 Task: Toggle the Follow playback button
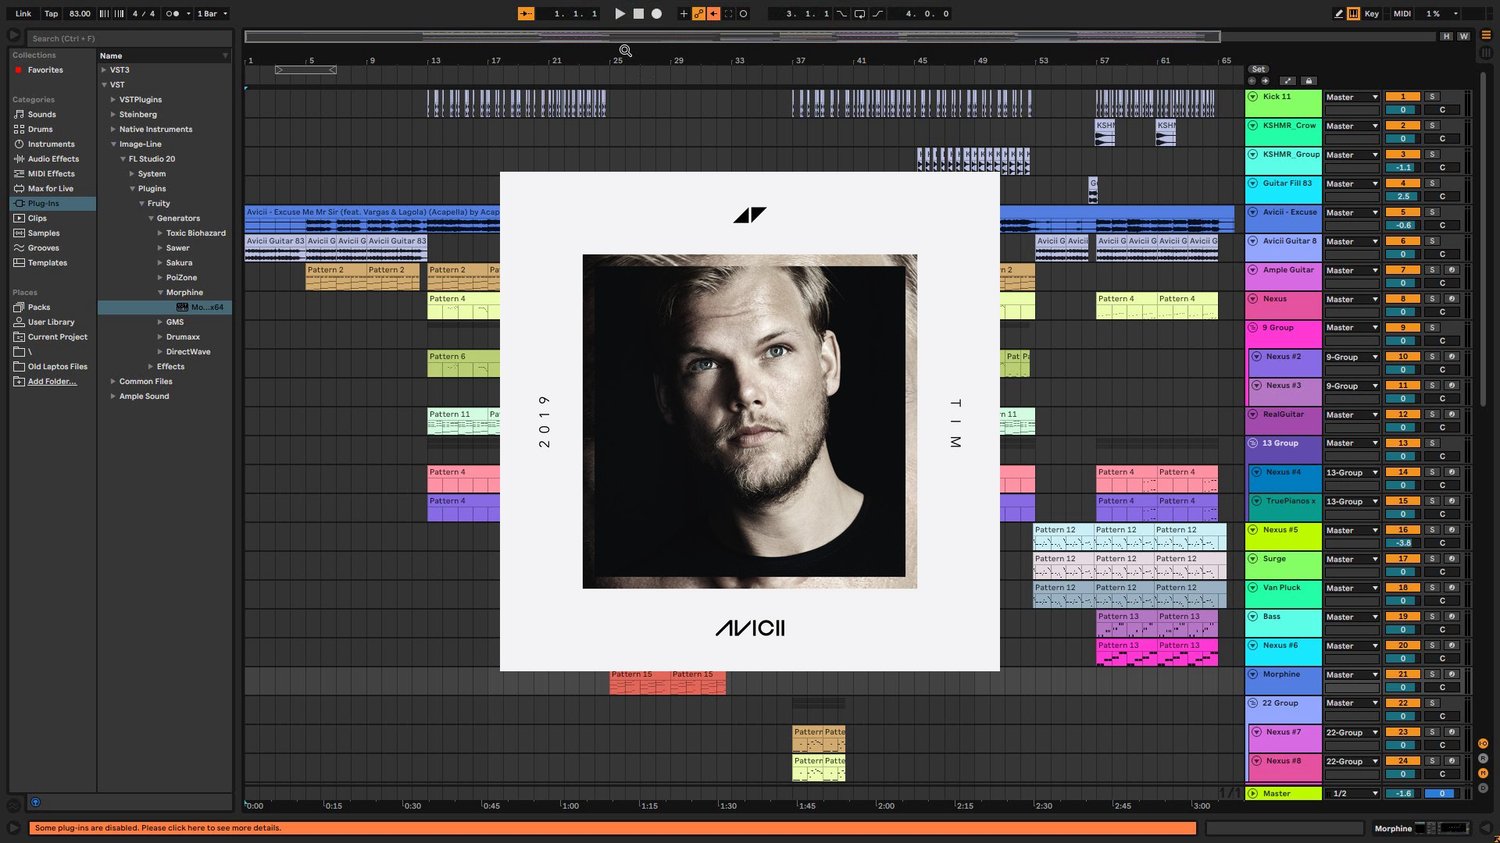[526, 14]
